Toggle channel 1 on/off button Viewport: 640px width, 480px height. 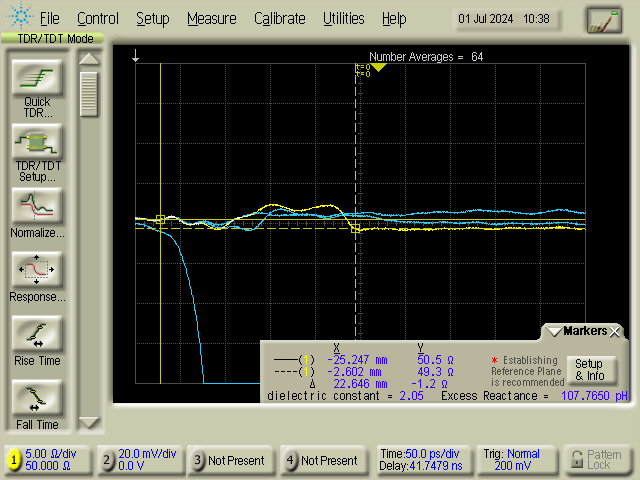(x=14, y=460)
